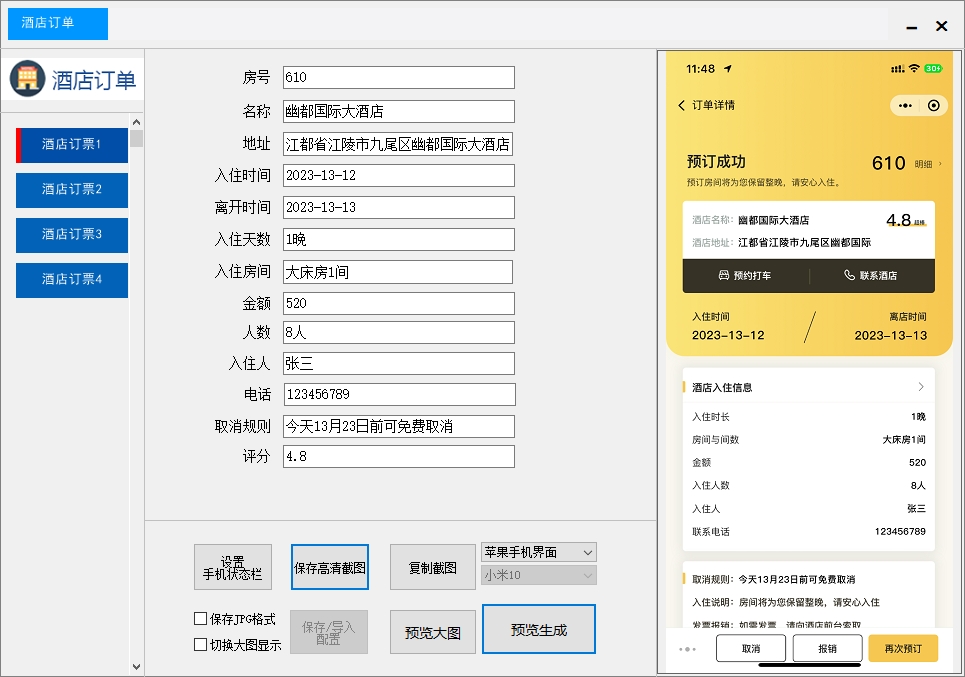Select the 酒店订票4 tab

(71, 280)
